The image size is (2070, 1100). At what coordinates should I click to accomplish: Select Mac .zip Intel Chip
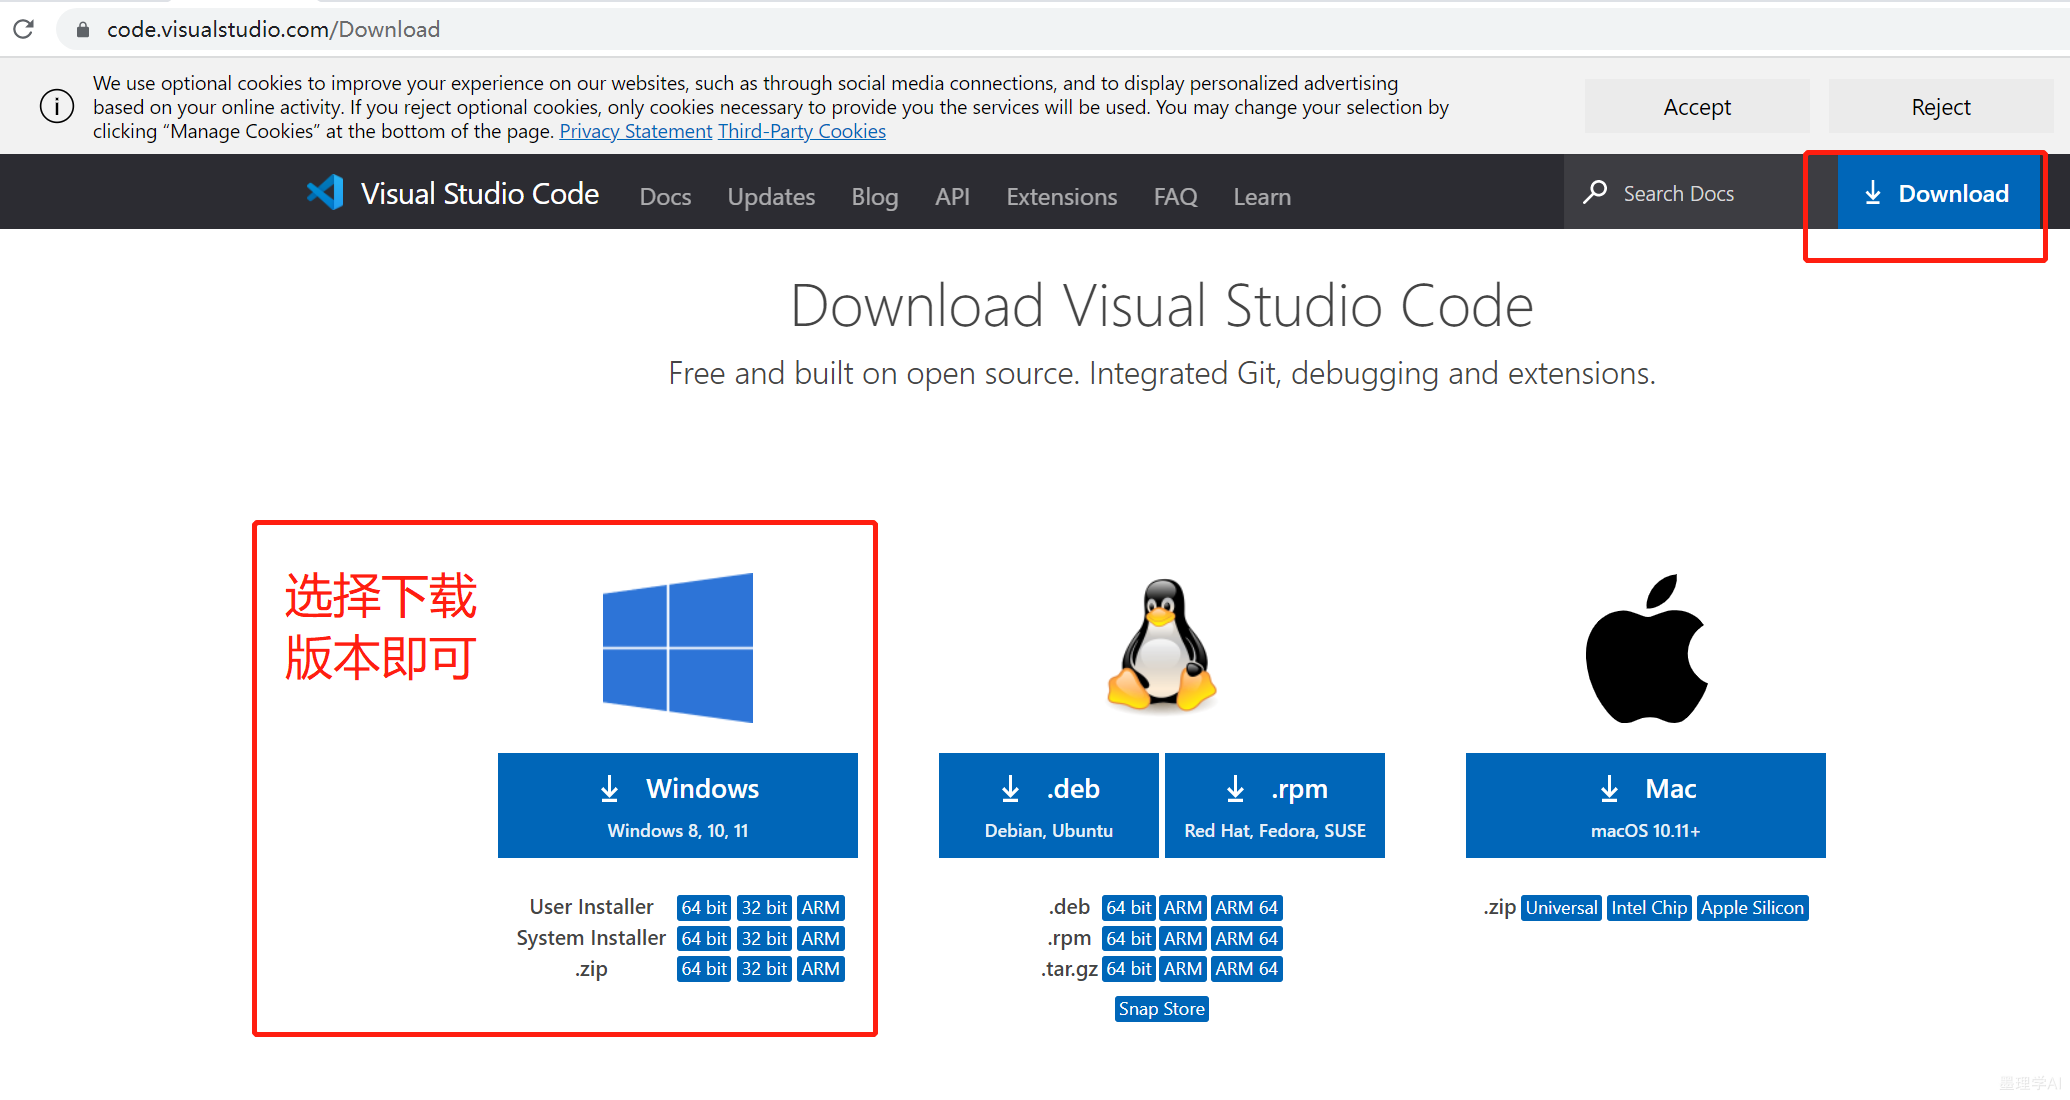(1649, 908)
